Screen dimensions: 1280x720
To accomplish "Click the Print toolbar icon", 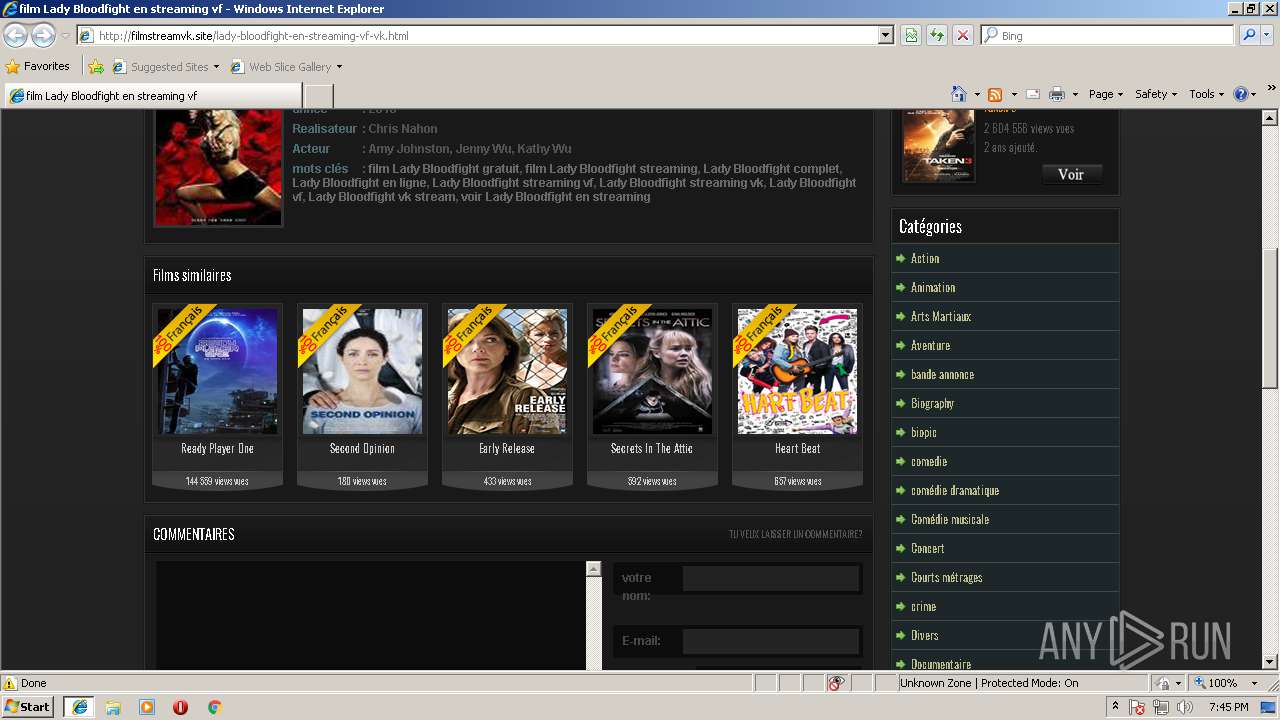I will pyautogui.click(x=1057, y=94).
